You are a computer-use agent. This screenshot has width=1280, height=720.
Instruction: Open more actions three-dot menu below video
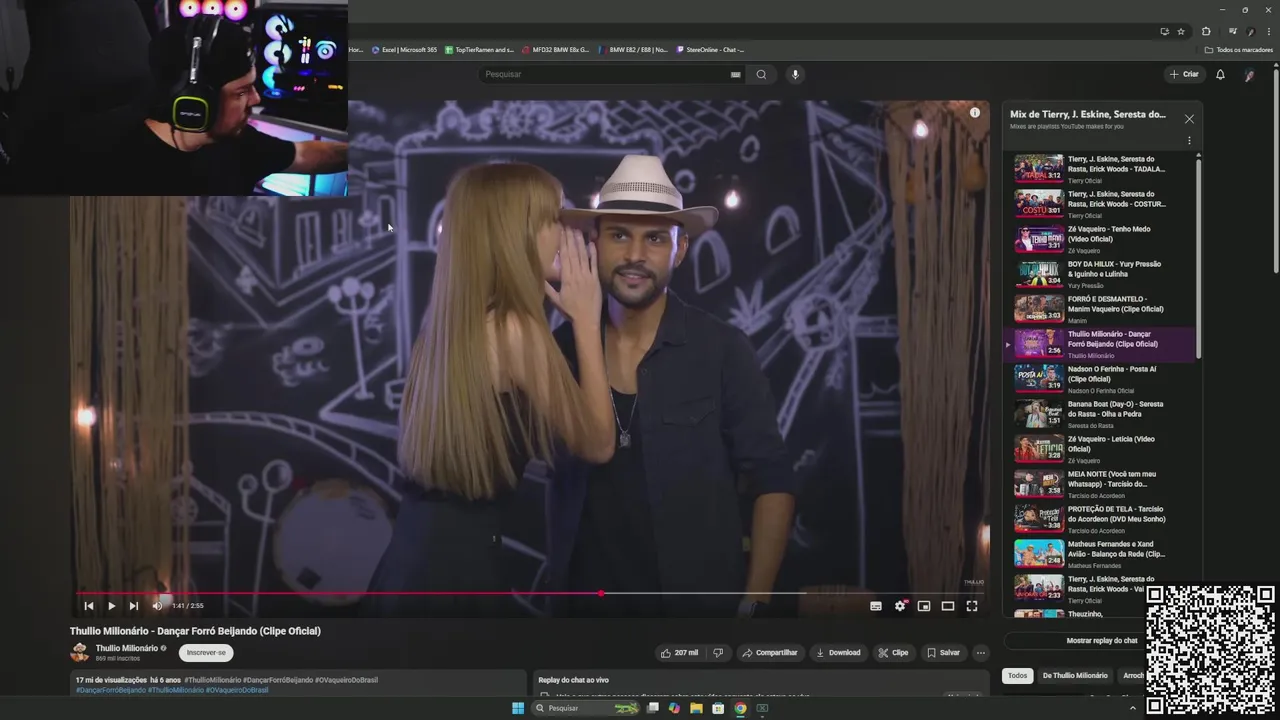pyautogui.click(x=980, y=653)
